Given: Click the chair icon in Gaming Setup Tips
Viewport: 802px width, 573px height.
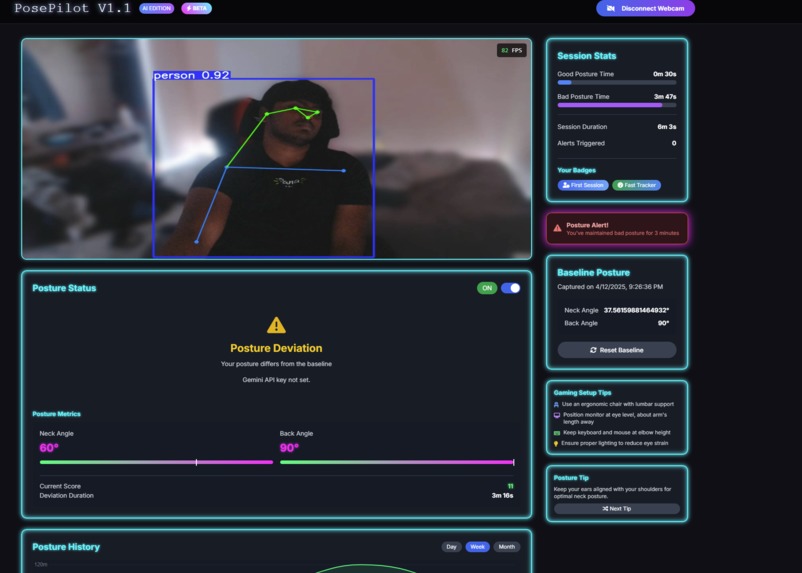Looking at the screenshot, I should click(x=556, y=405).
